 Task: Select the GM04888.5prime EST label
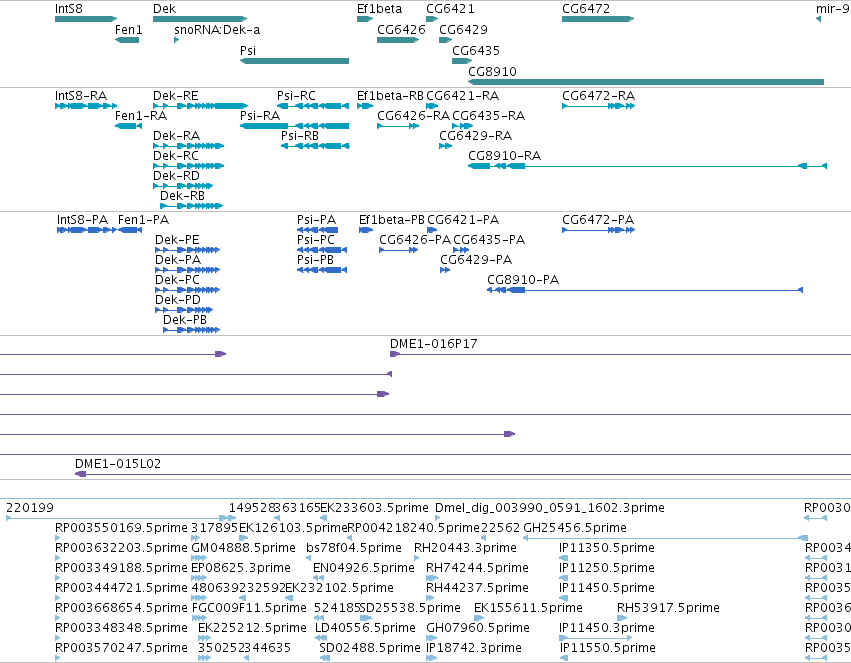(244, 548)
